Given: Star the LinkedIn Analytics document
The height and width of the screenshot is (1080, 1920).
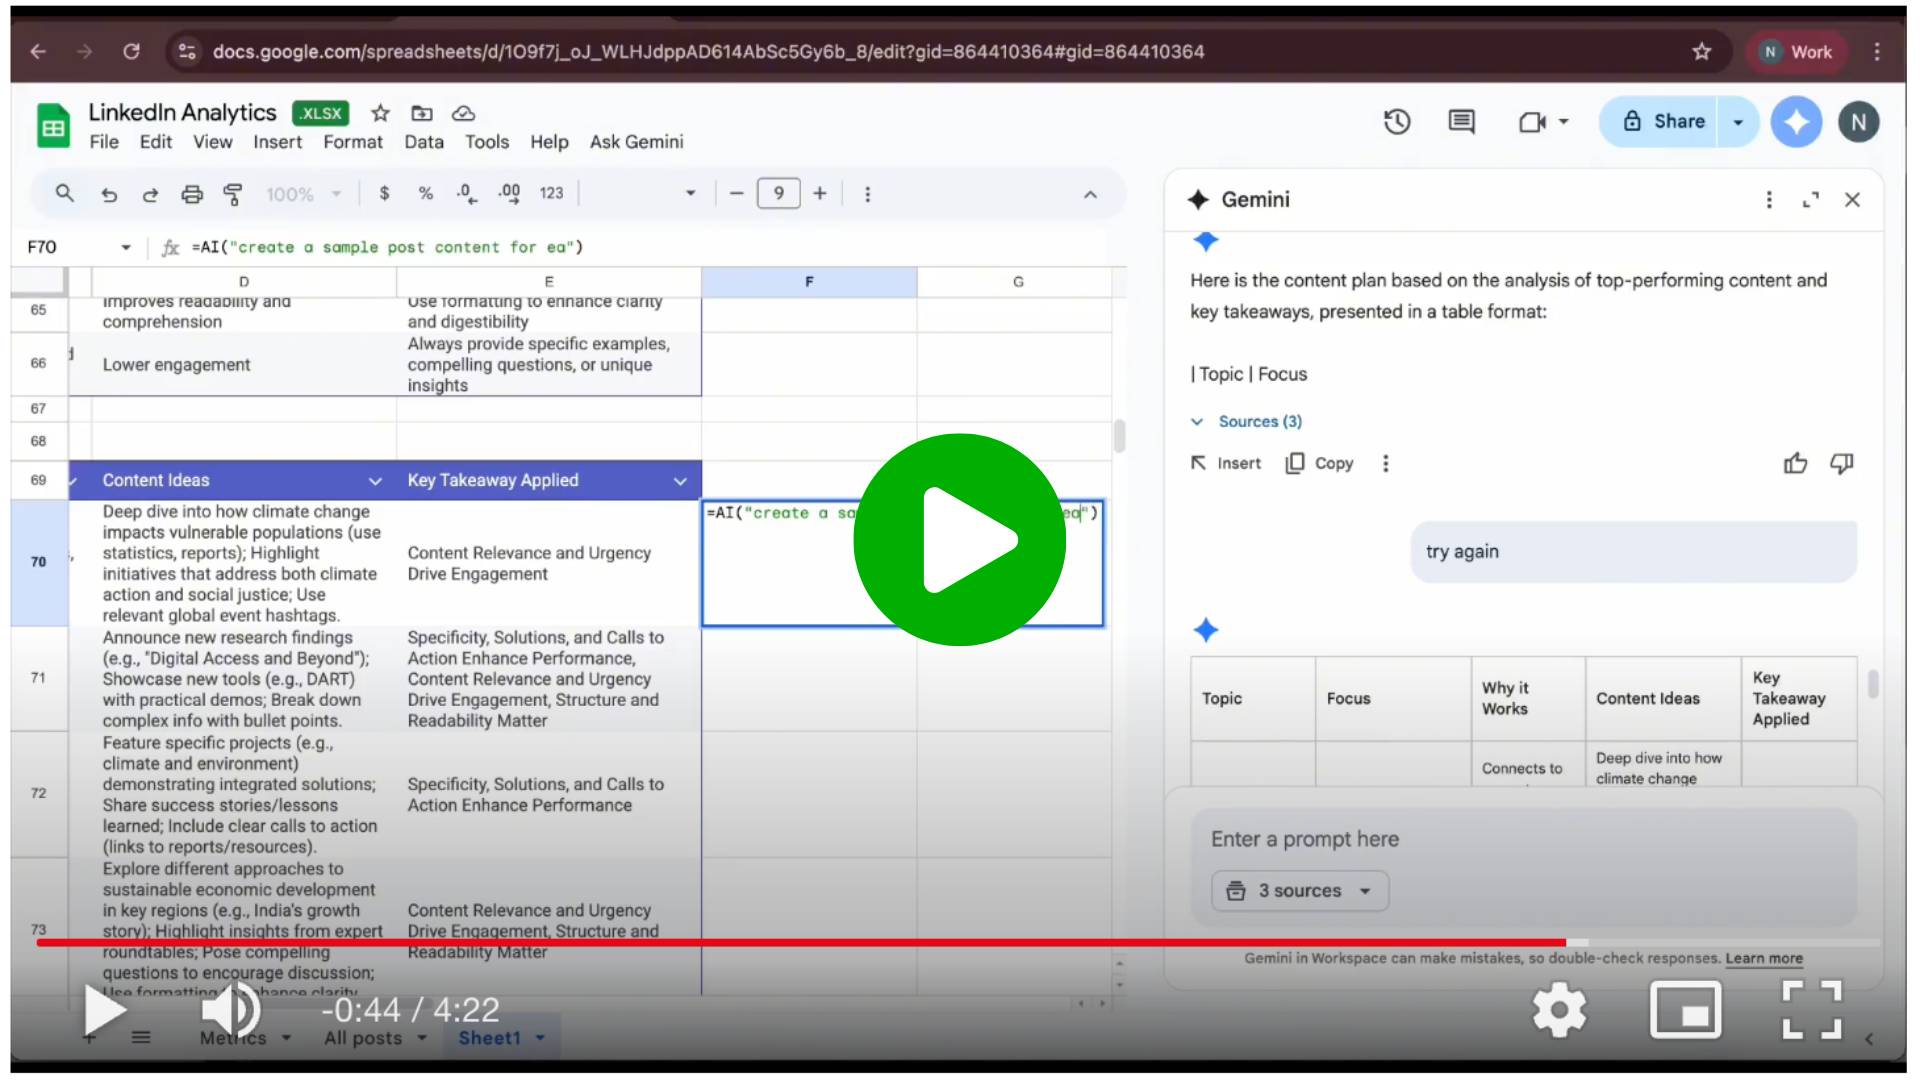Looking at the screenshot, I should (380, 113).
